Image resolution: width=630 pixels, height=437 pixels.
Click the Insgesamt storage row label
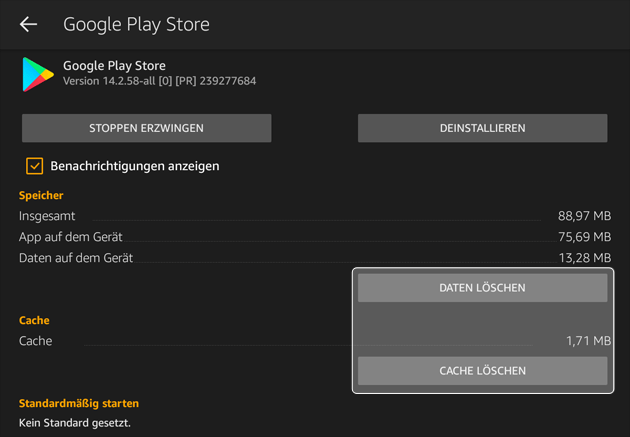47,216
